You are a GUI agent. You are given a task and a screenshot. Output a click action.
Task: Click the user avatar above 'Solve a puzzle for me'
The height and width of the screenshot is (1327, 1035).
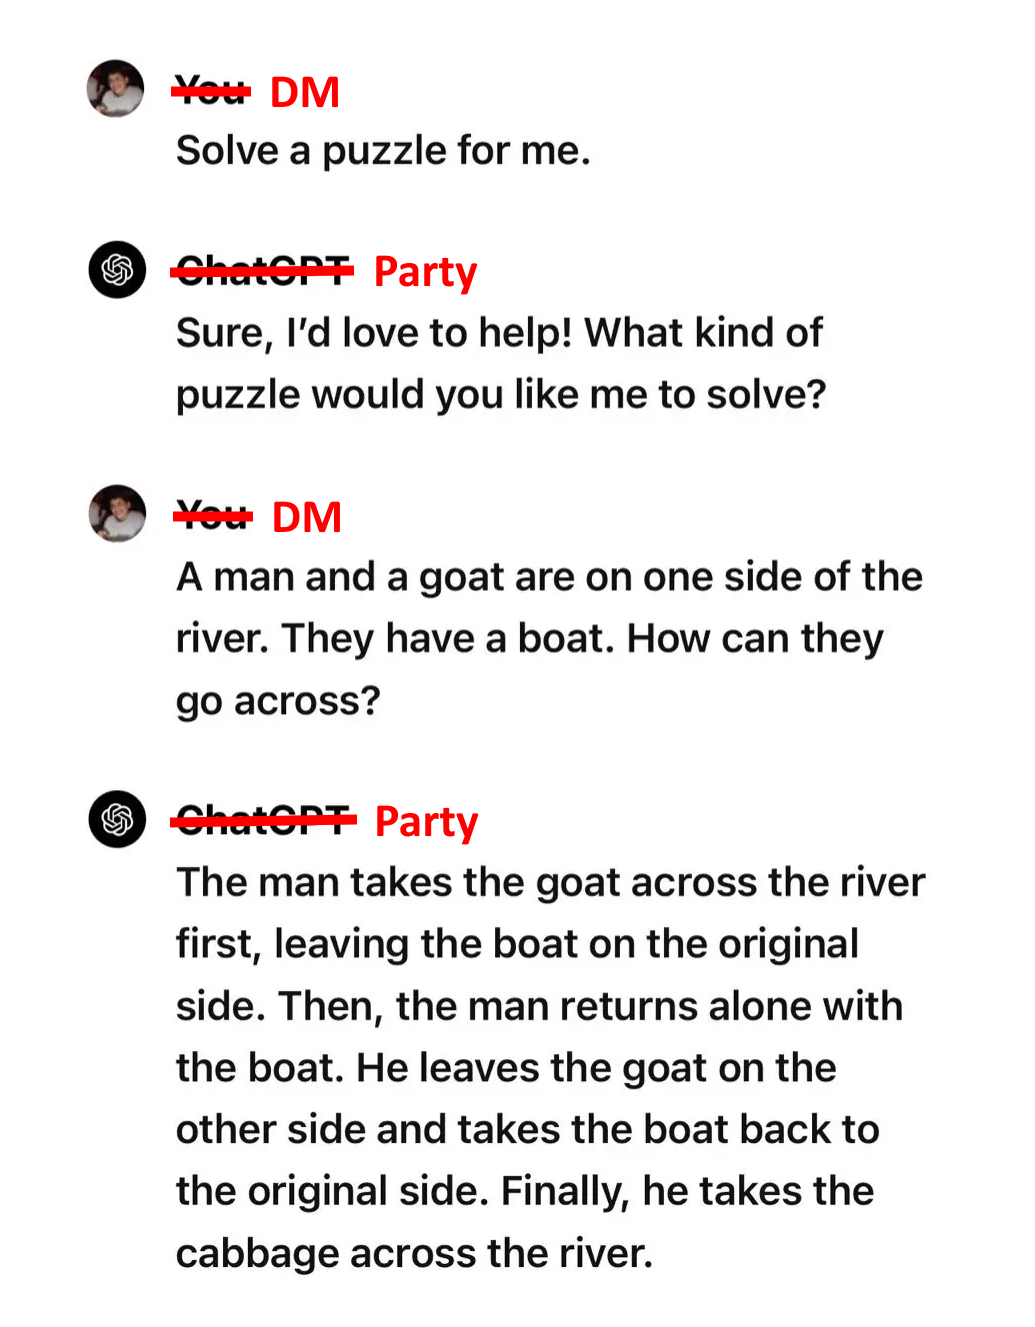[x=116, y=89]
